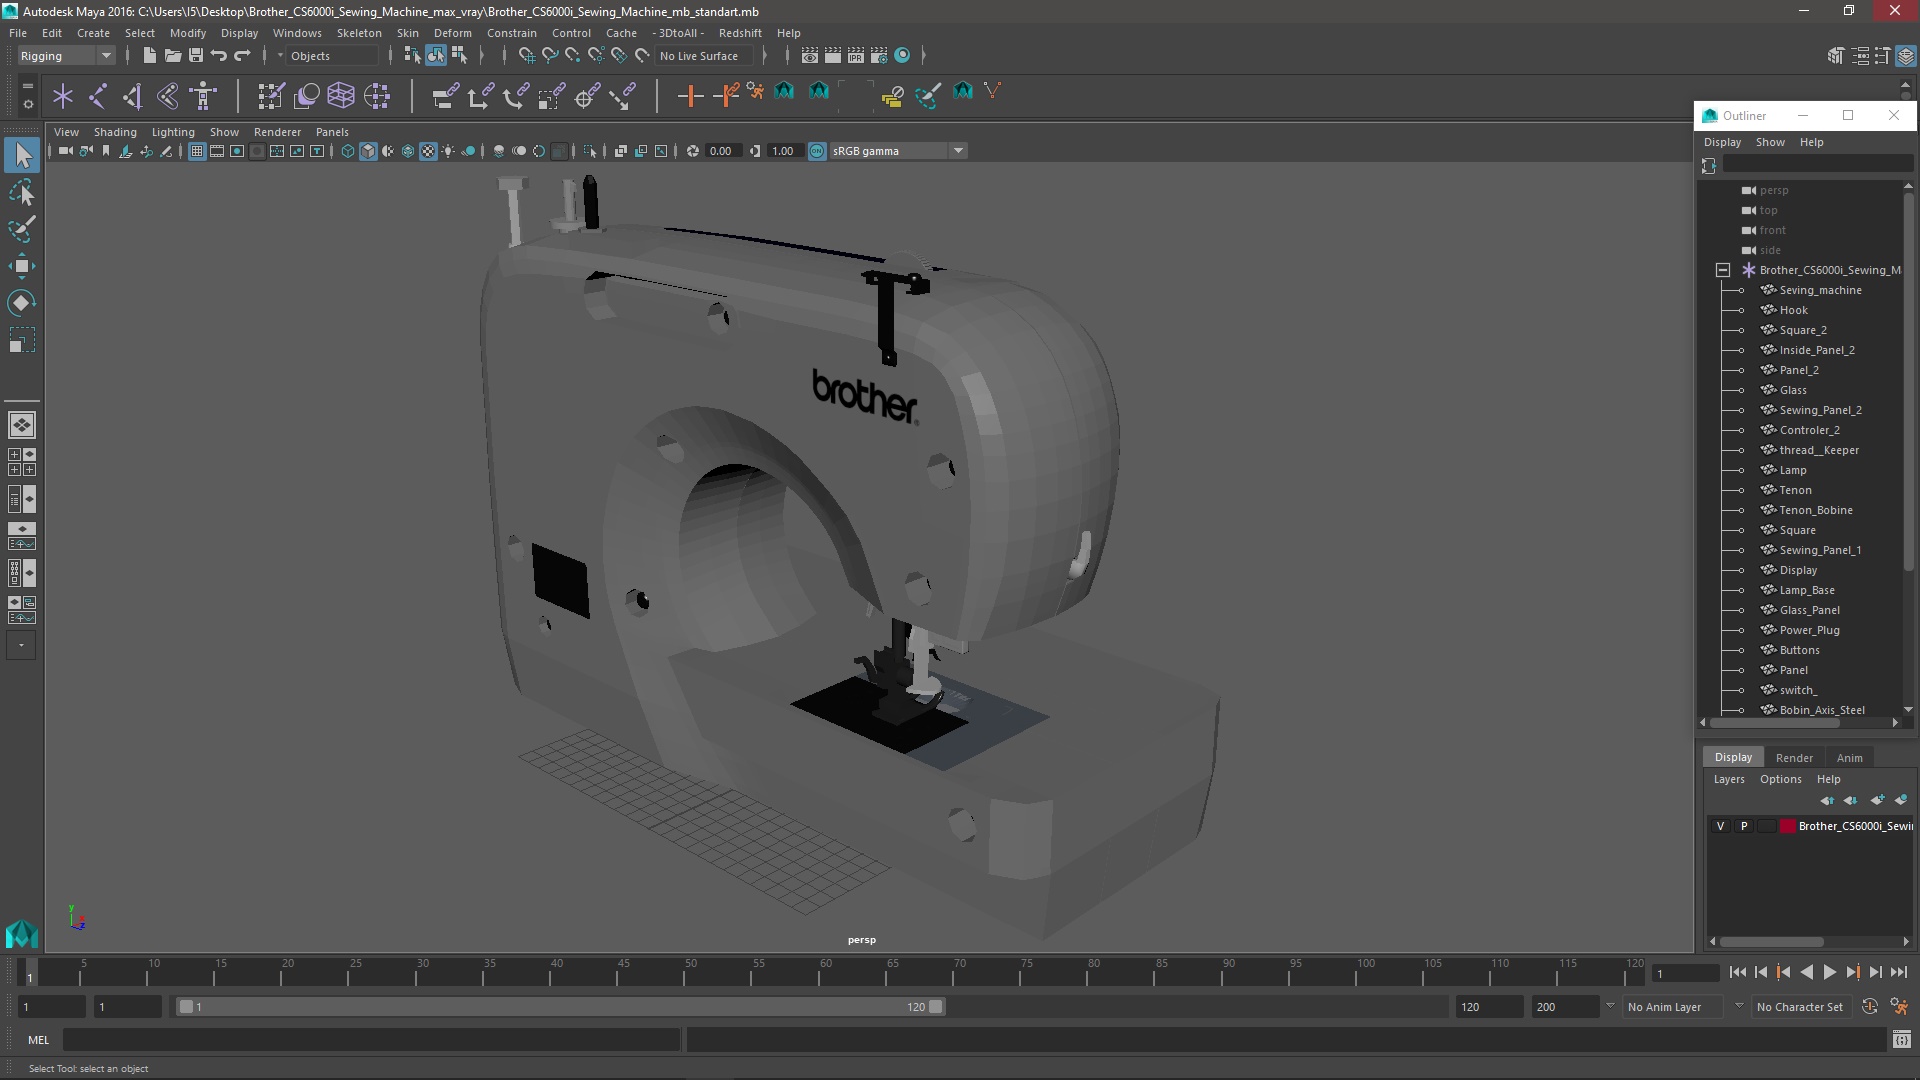Viewport: 1920px width, 1080px height.
Task: Click the Outliner search field
Action: click(1816, 165)
